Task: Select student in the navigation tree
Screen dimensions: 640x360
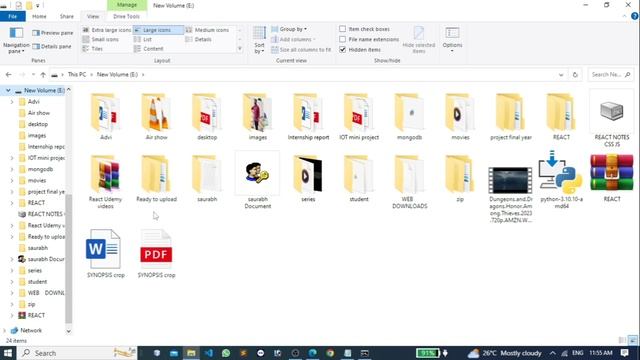Action: pyautogui.click(x=37, y=282)
